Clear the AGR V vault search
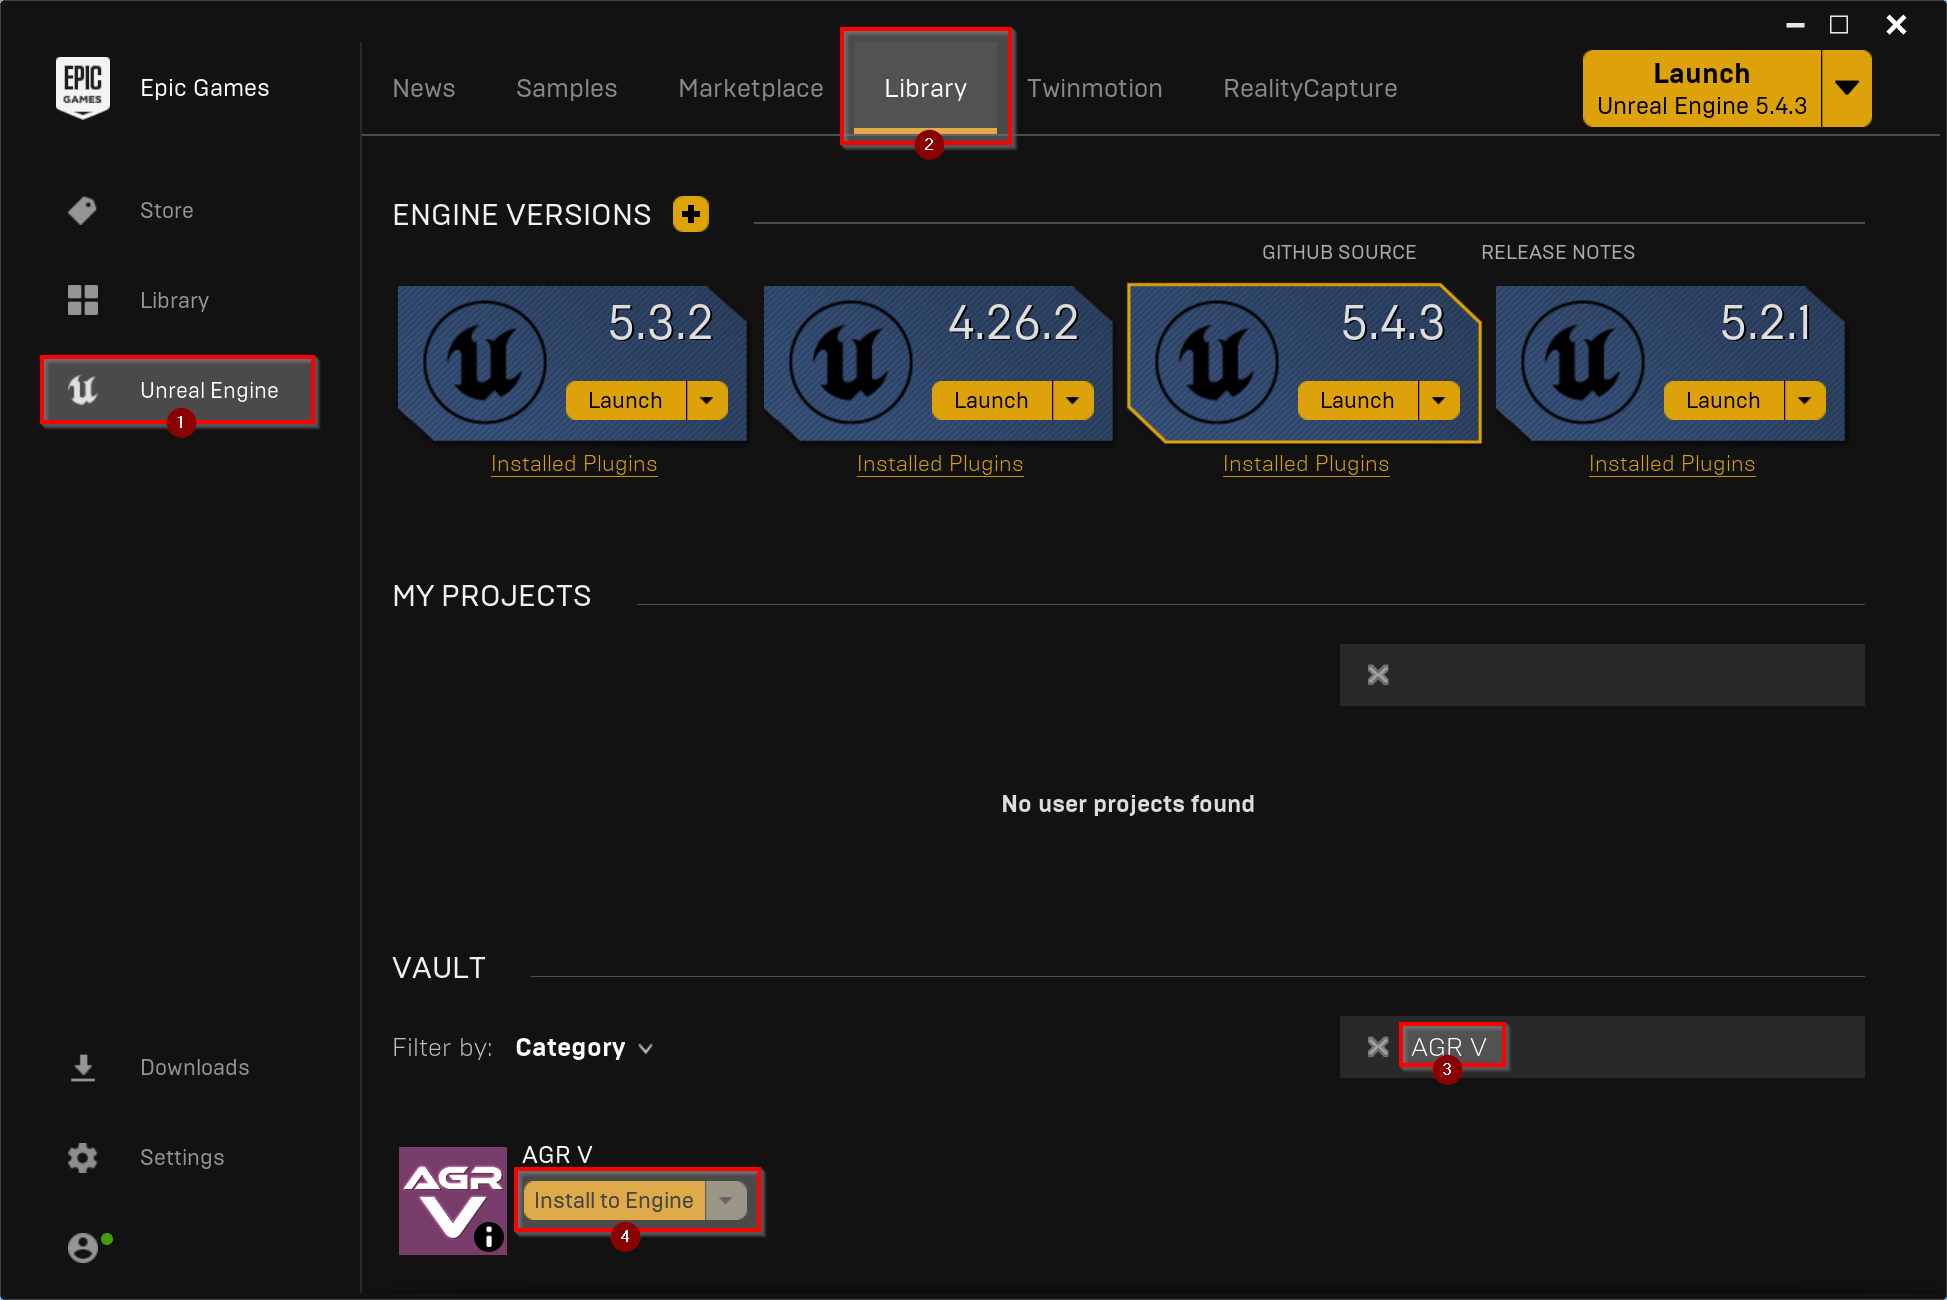 (x=1378, y=1047)
